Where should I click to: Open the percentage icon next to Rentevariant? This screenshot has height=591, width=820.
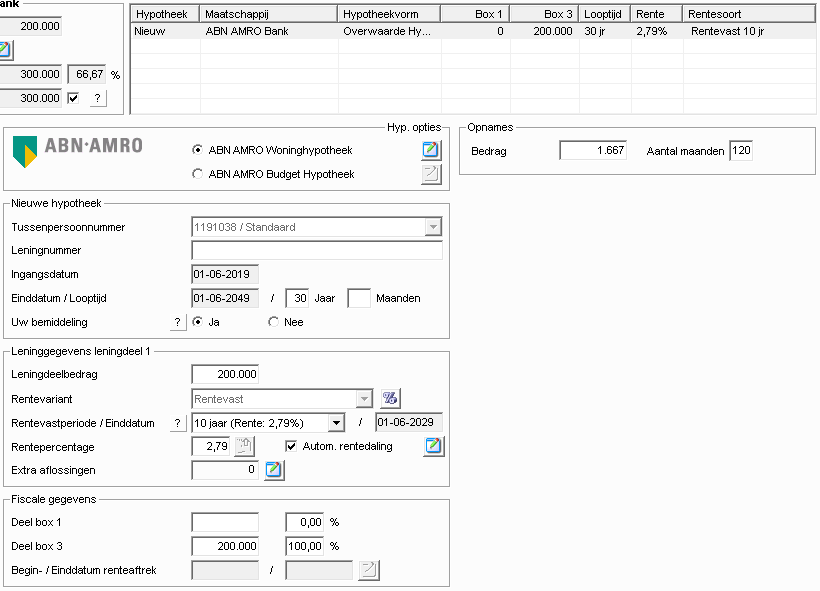(x=390, y=399)
